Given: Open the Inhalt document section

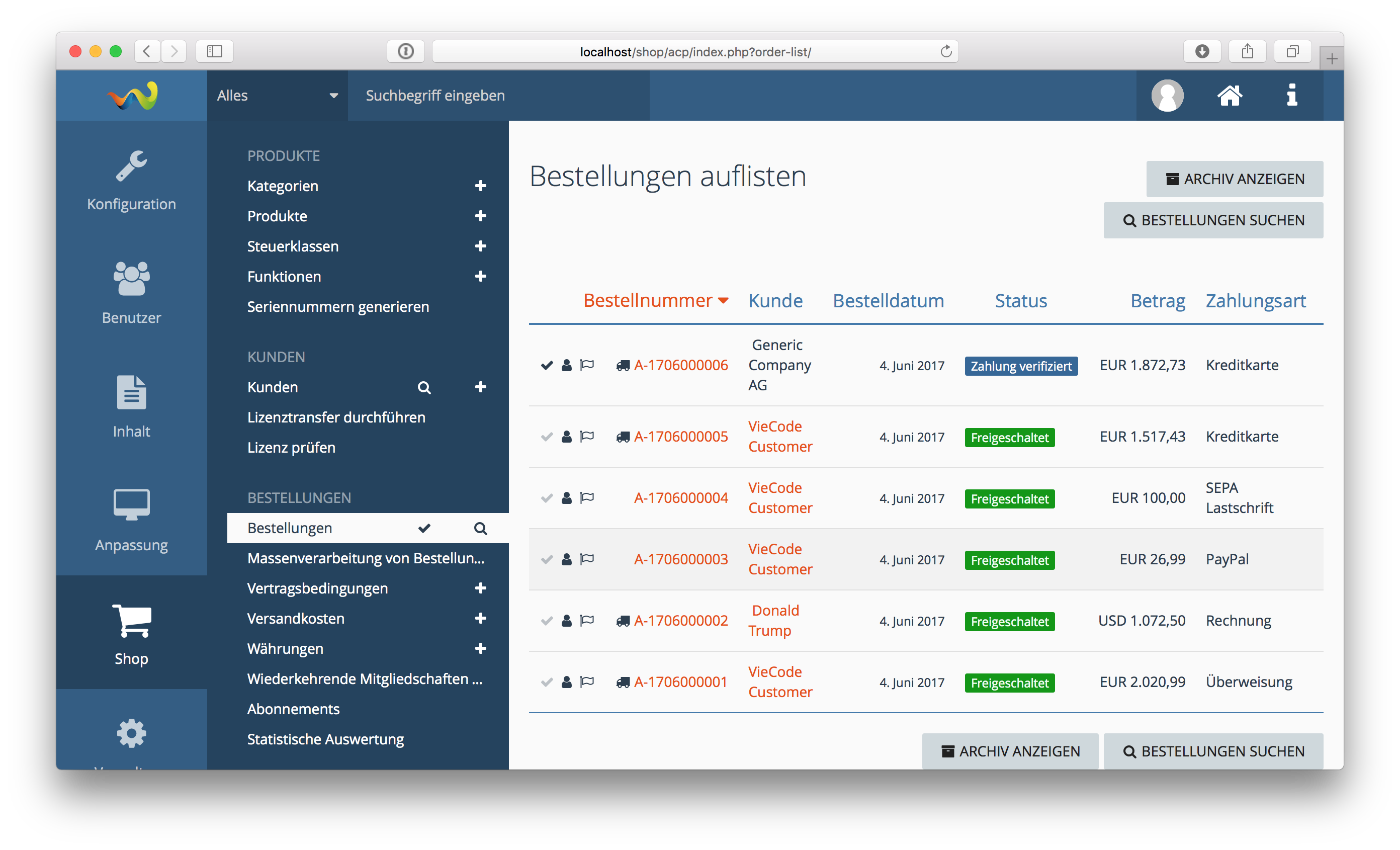Looking at the screenshot, I should (x=131, y=407).
